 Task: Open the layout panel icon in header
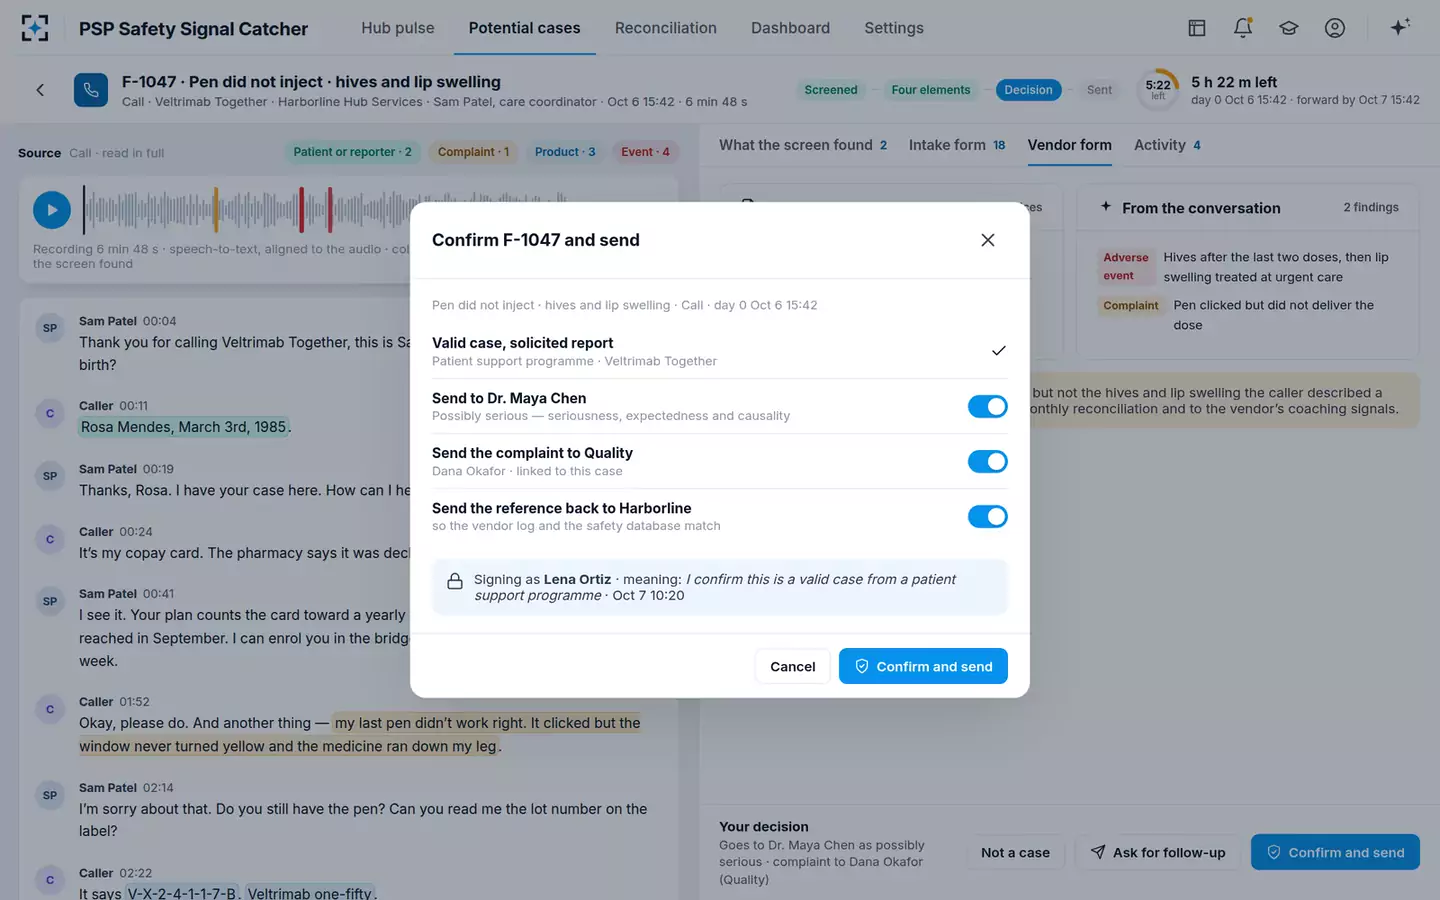pyautogui.click(x=1197, y=28)
